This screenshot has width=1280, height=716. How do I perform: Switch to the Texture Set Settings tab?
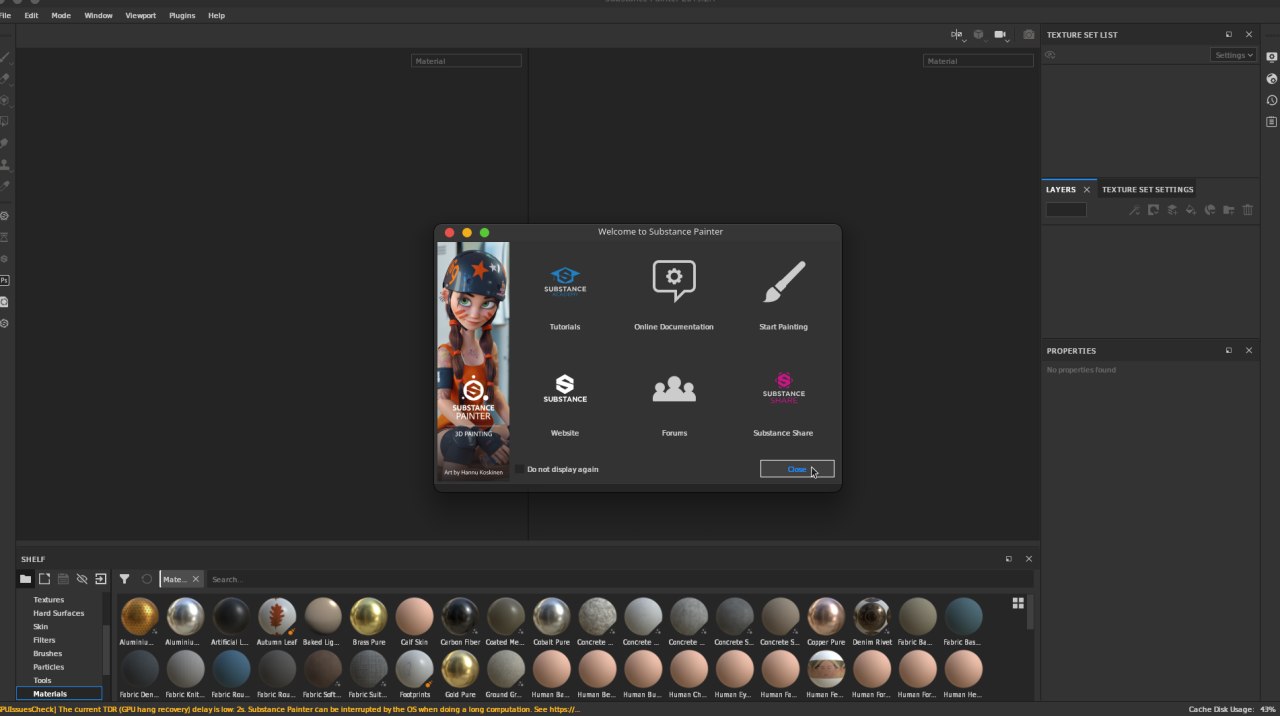[1147, 189]
